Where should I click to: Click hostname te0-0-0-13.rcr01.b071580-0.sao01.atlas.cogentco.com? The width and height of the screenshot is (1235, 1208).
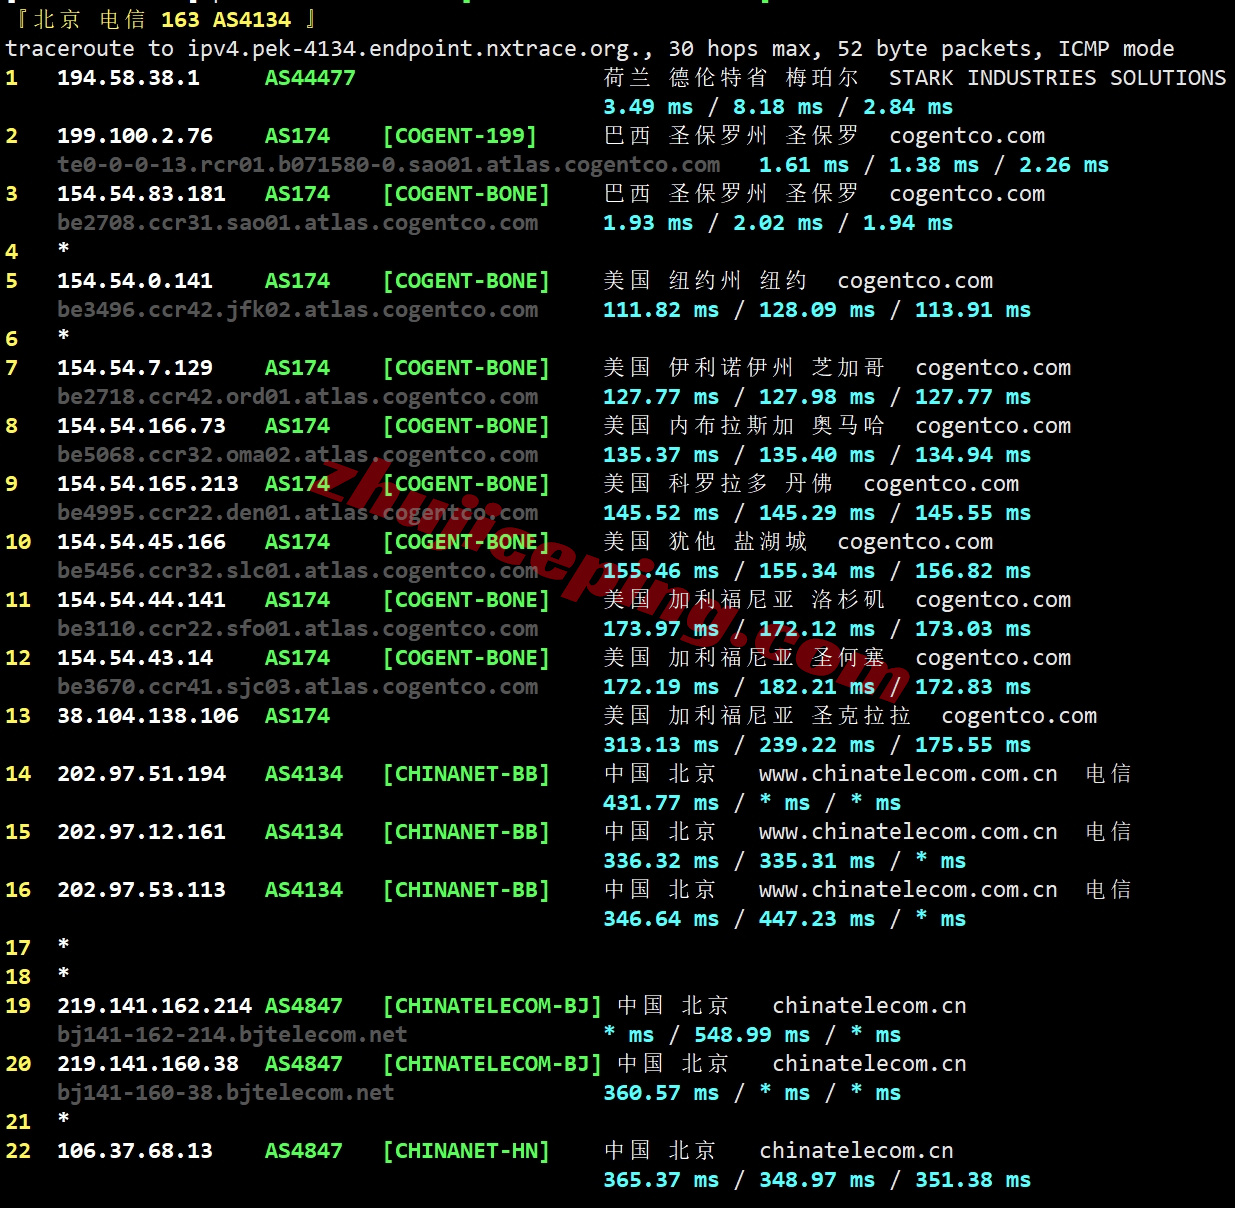[x=389, y=164]
